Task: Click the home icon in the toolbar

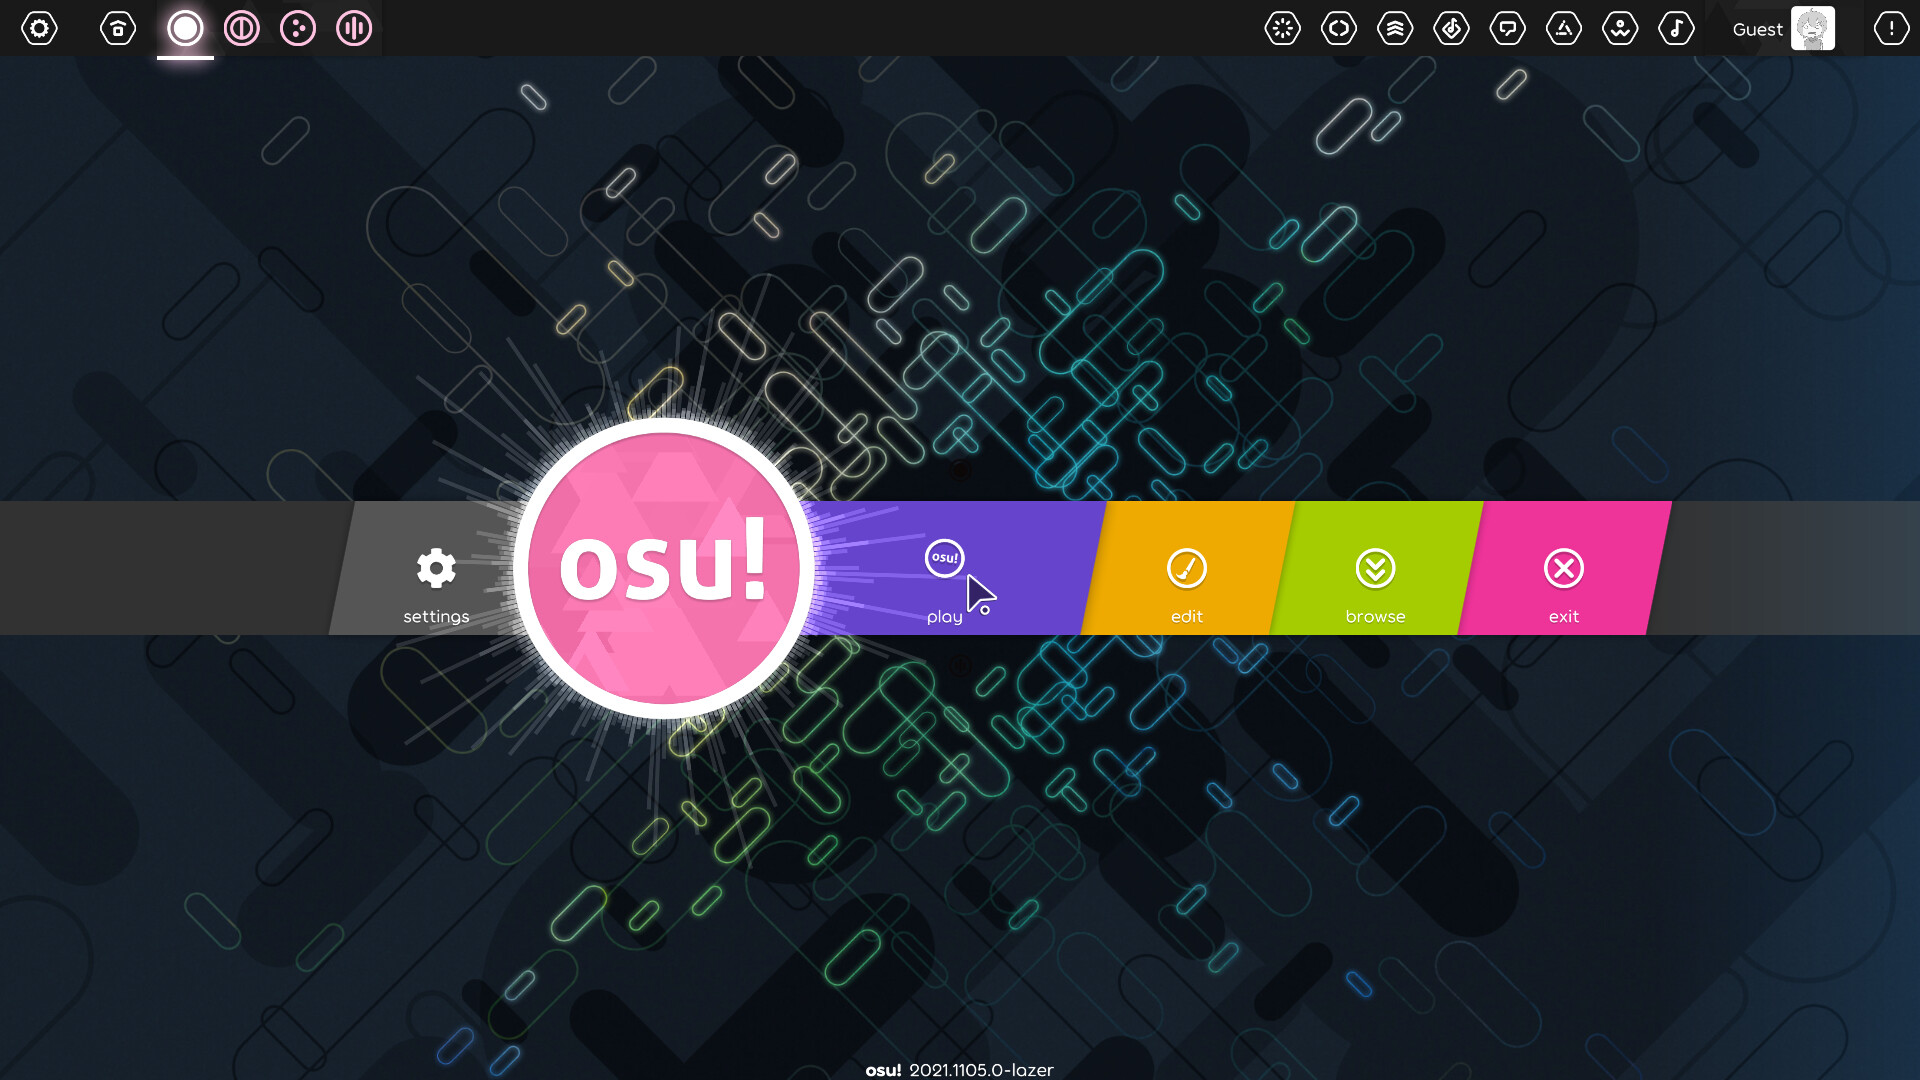Action: click(118, 28)
